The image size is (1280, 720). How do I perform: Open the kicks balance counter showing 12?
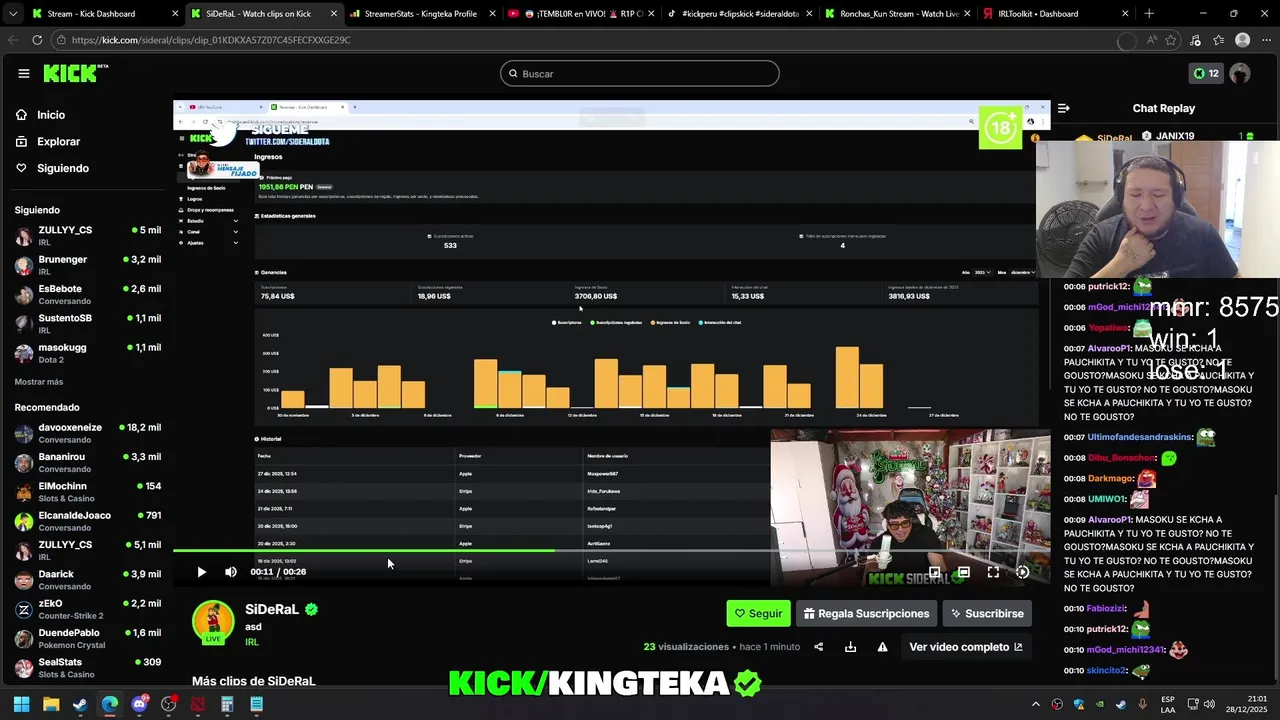point(1206,73)
